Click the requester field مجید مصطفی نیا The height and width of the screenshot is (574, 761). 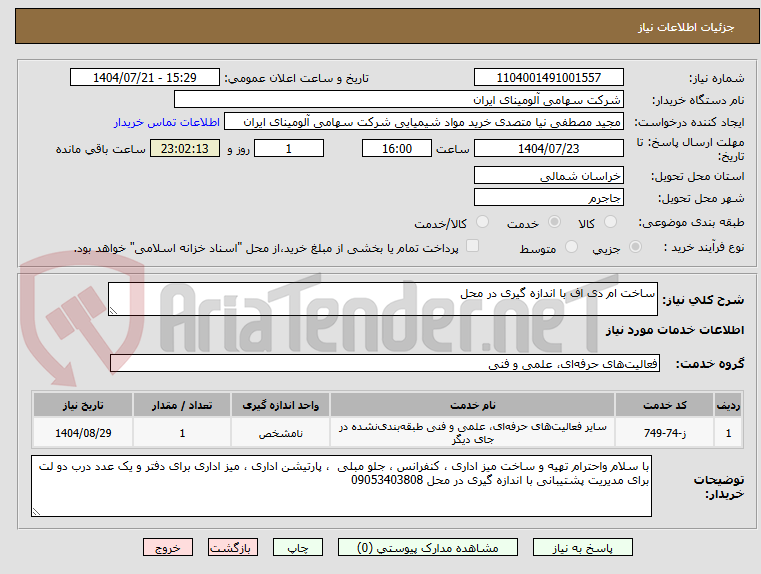click(424, 122)
